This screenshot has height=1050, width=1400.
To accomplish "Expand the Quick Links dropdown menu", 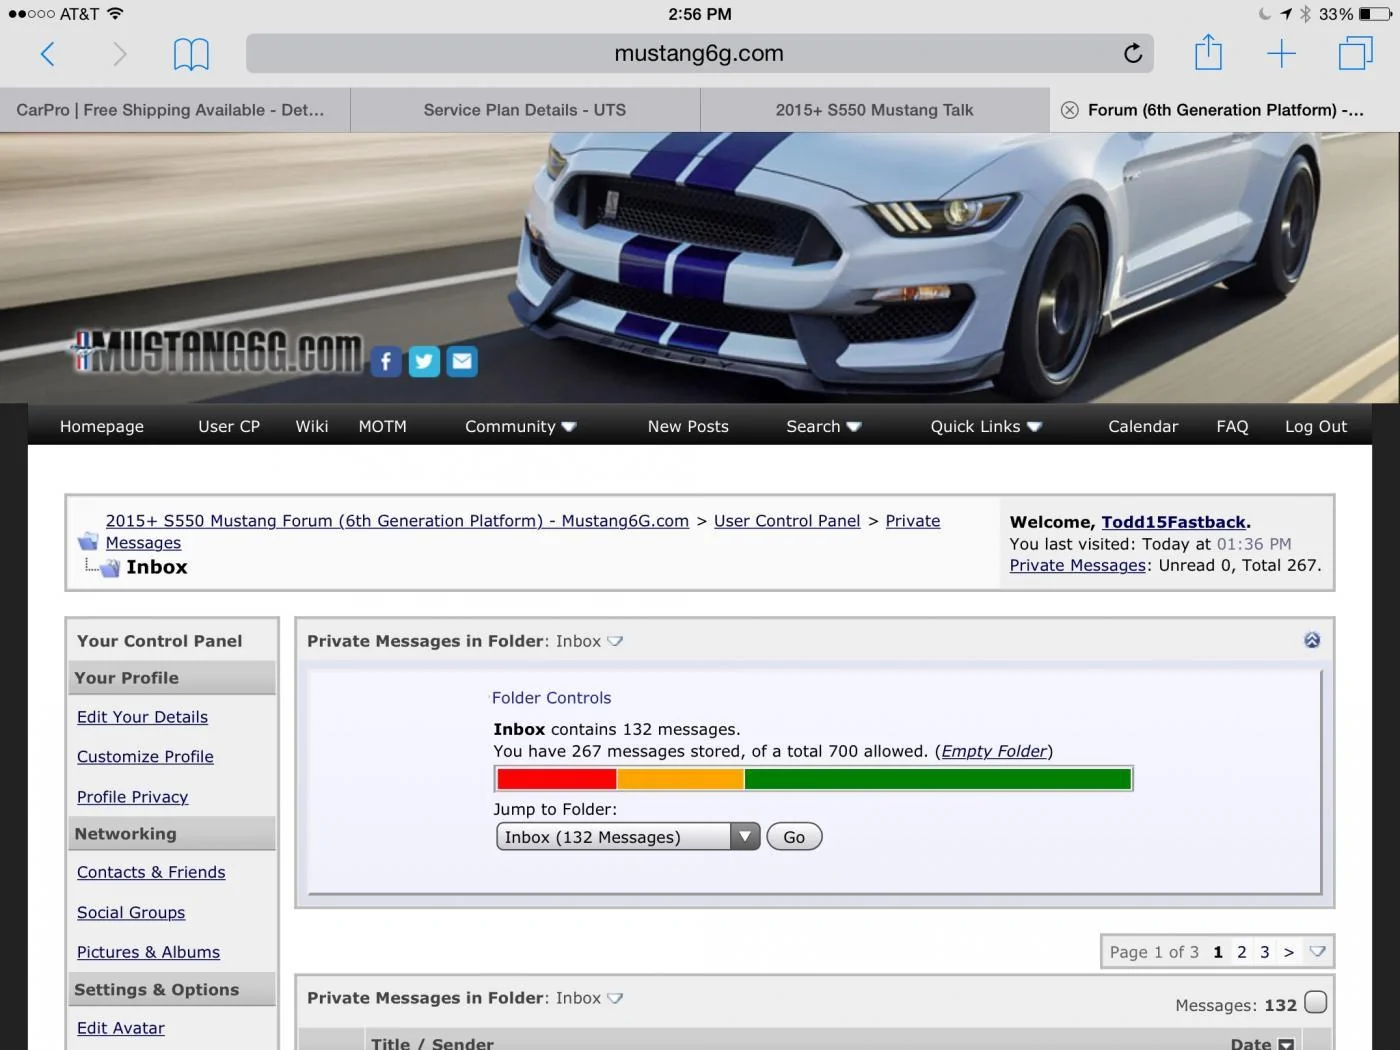I will 986,426.
